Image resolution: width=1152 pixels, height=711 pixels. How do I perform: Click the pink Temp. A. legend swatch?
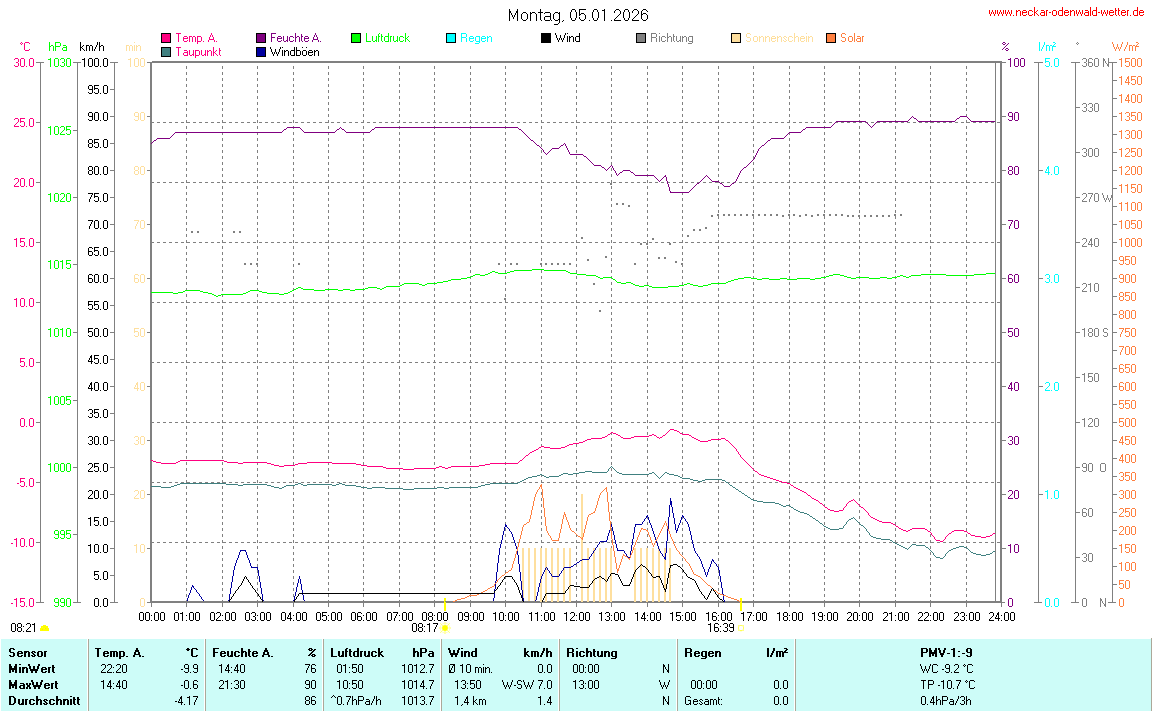click(x=166, y=39)
